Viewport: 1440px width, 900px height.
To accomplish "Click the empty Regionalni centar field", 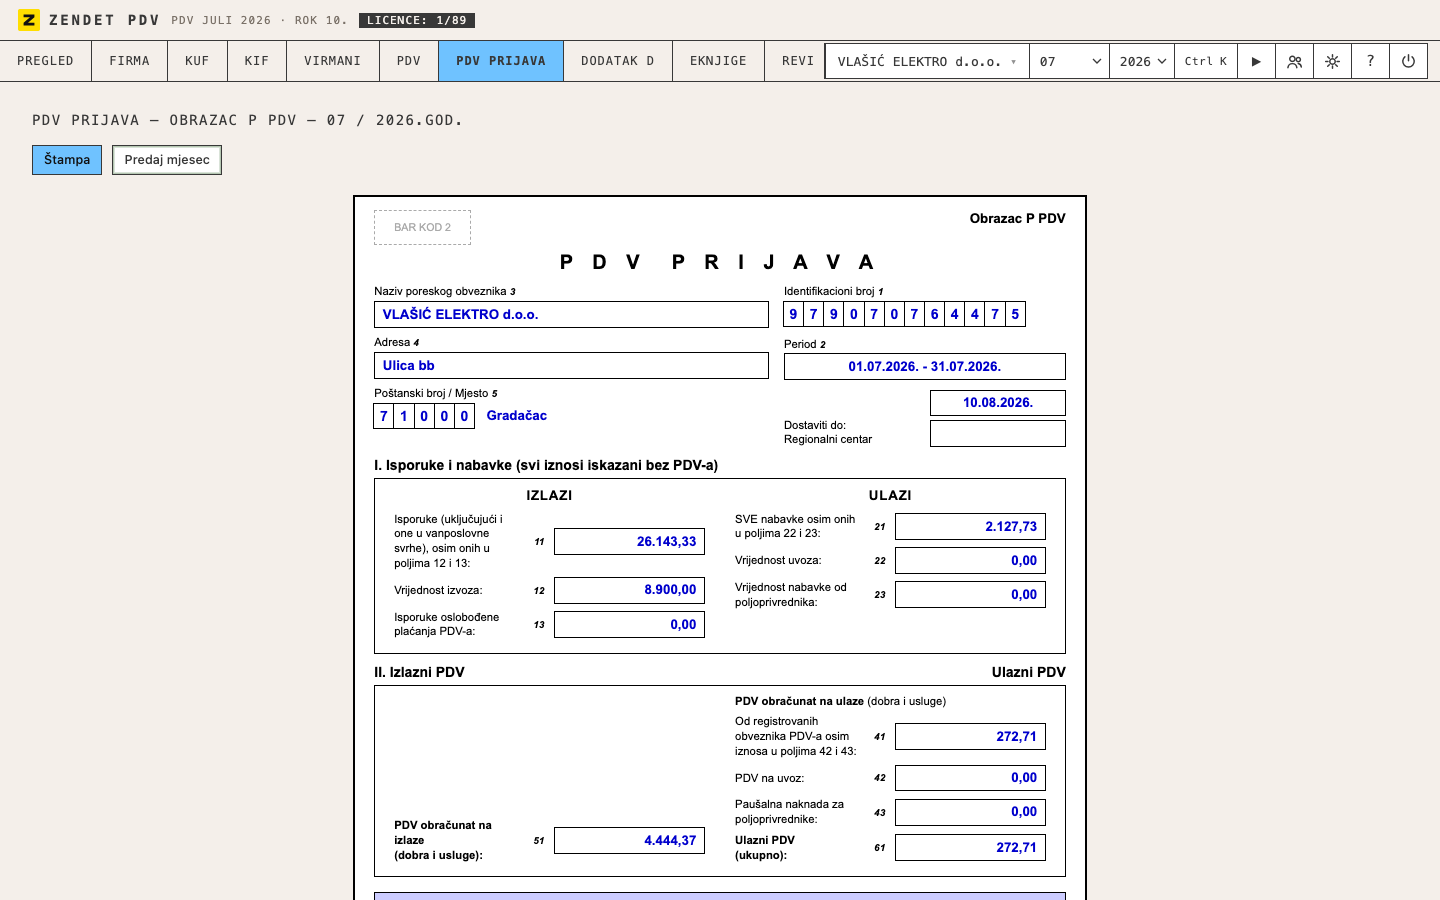I will pyautogui.click(x=998, y=433).
